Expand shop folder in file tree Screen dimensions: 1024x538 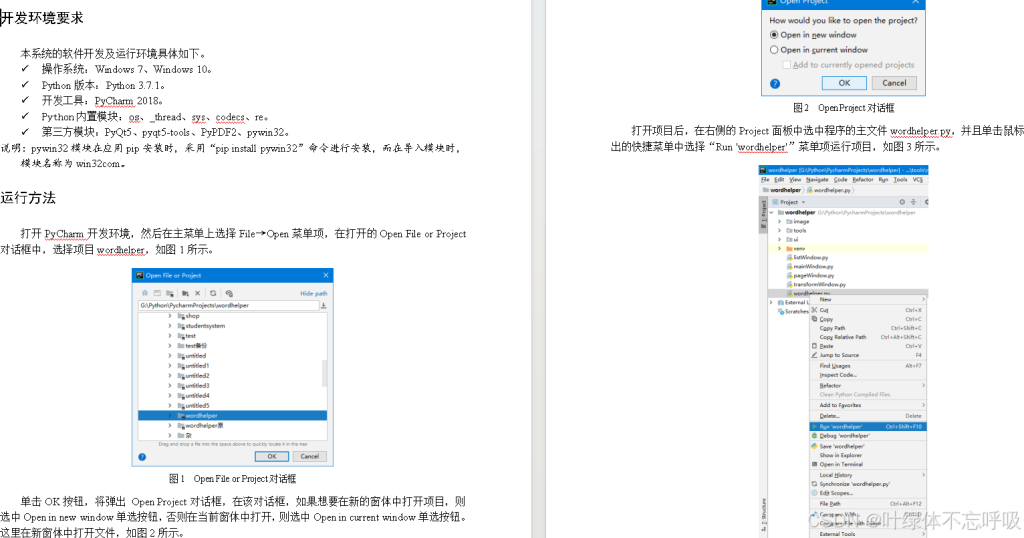170,316
